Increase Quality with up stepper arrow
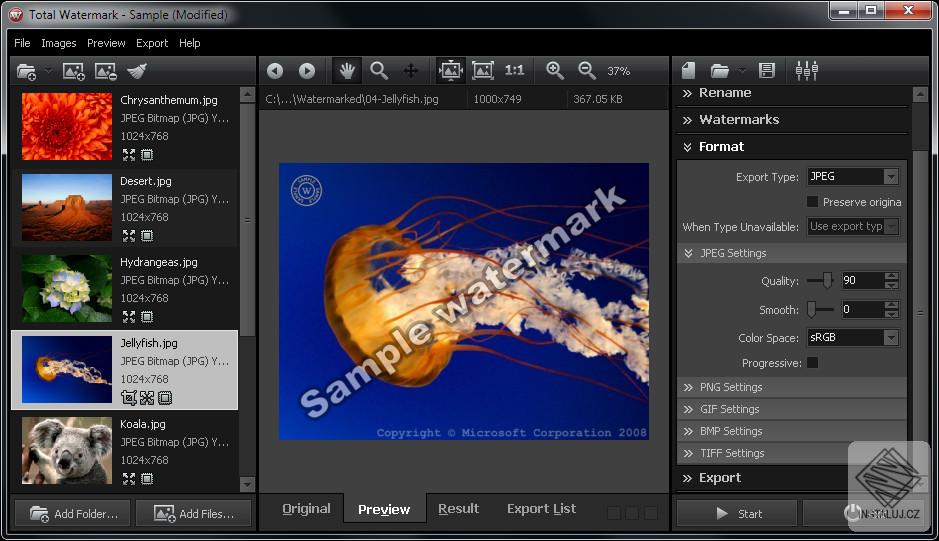 click(892, 276)
